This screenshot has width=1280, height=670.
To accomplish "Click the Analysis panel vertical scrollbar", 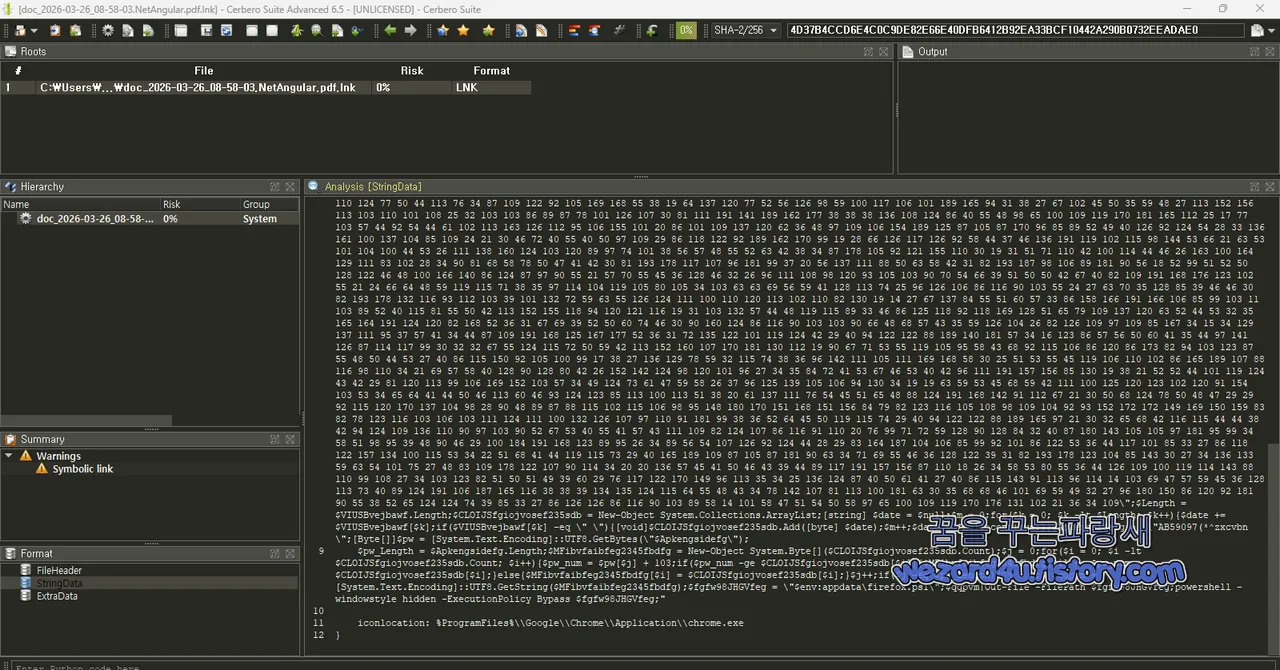I will 1272,550.
